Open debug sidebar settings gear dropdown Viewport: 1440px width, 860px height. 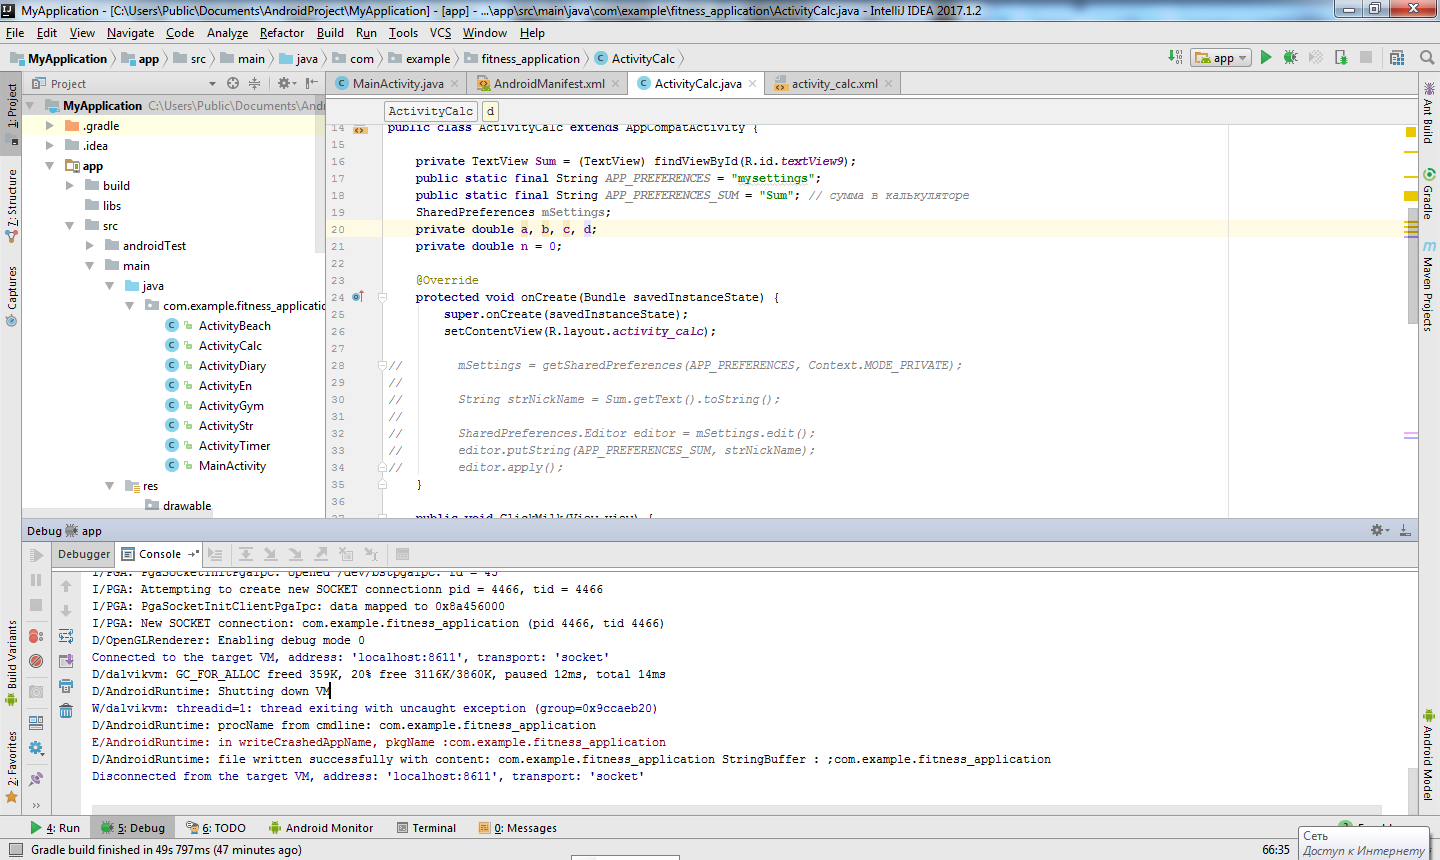tap(36, 748)
